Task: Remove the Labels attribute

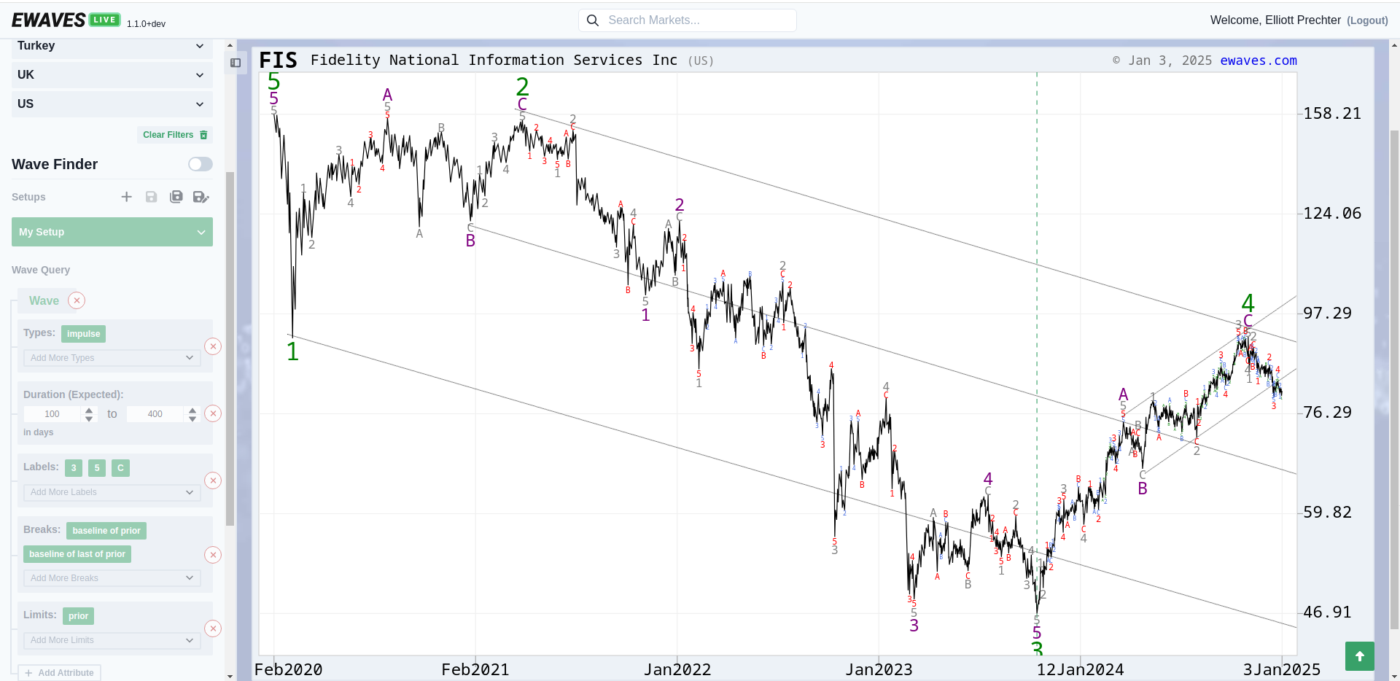Action: point(212,480)
